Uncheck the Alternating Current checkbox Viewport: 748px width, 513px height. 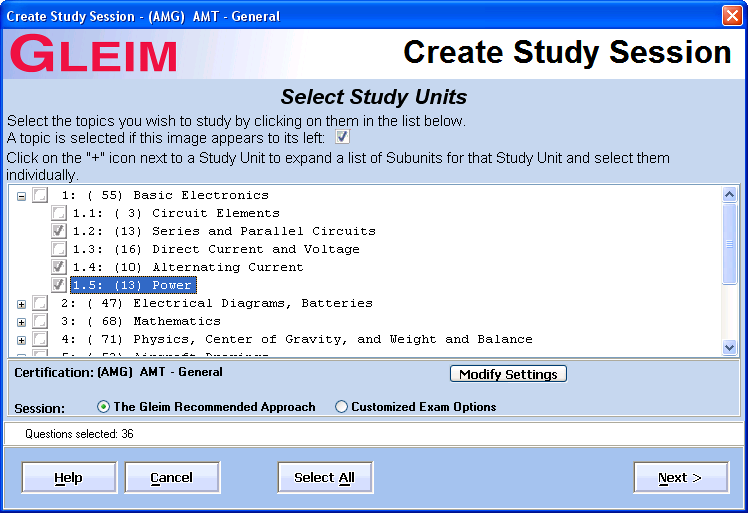[x=59, y=268]
